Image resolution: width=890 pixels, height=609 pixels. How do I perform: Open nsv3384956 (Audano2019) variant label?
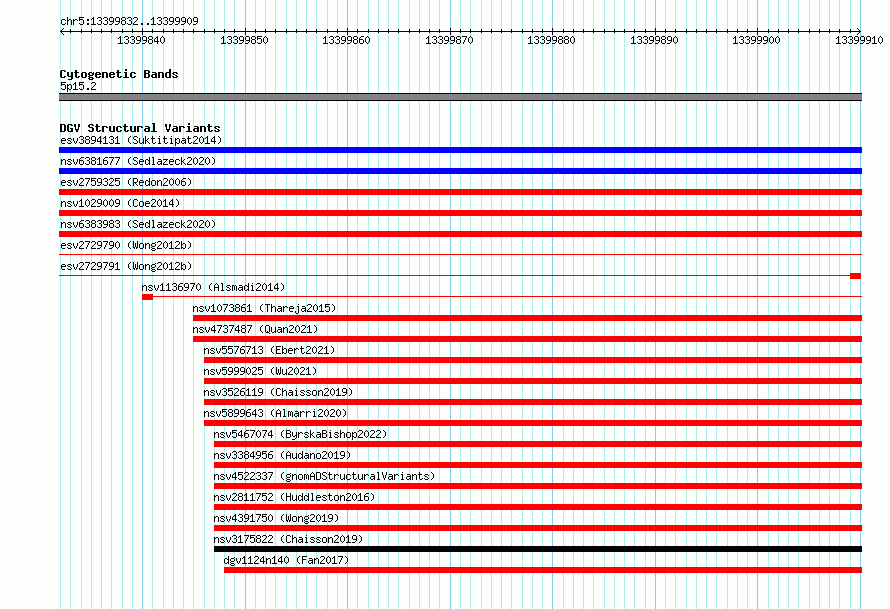(x=282, y=455)
